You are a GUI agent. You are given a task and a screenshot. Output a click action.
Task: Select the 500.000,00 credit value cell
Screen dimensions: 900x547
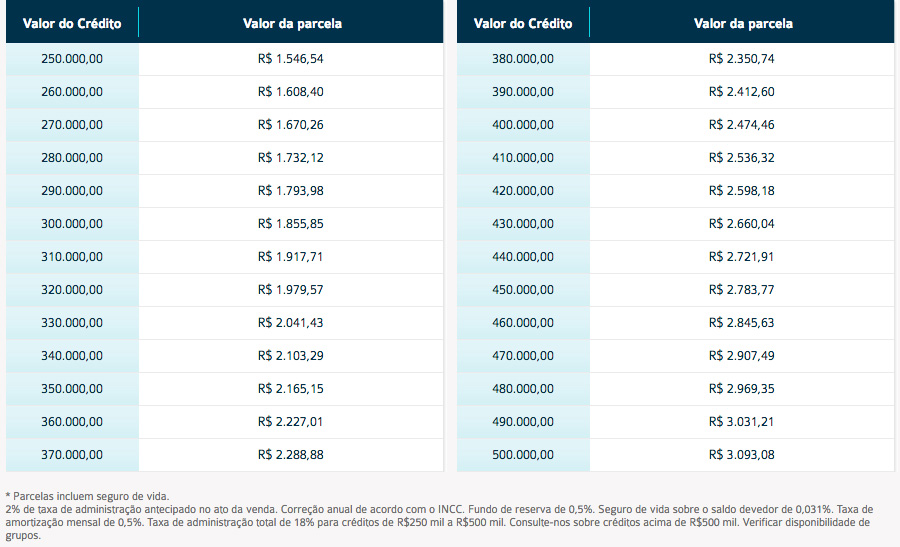coord(523,455)
